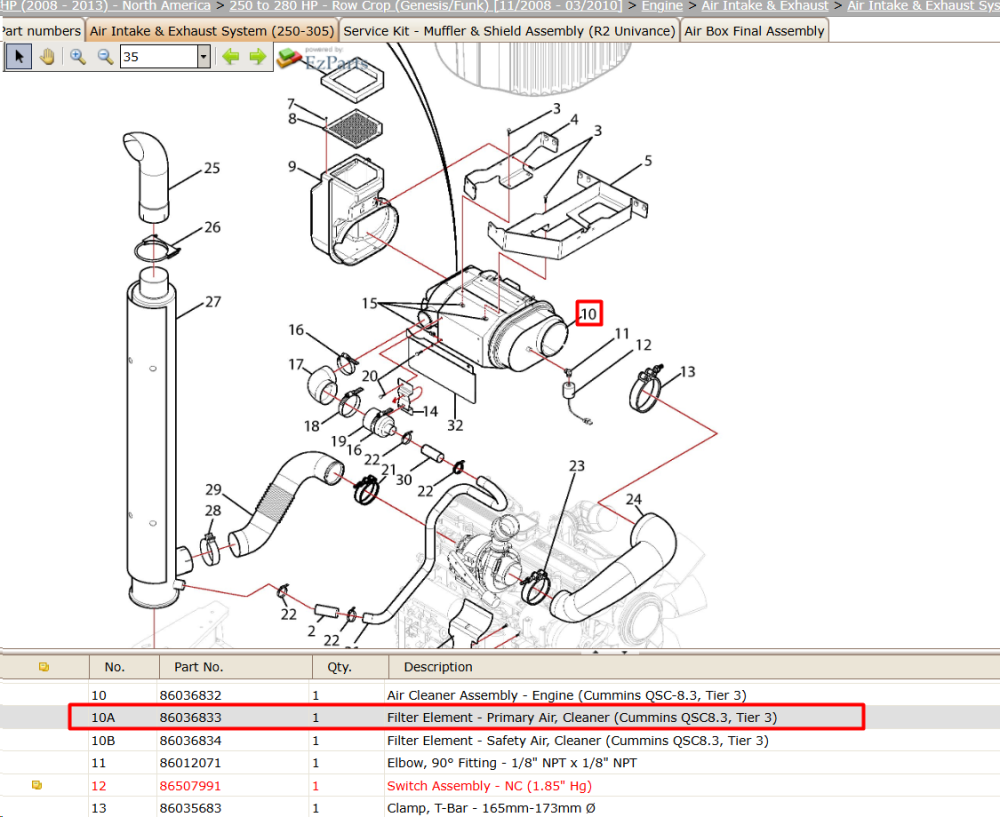
Task: Follow the first Air Intake & Exhaust breadcrumb
Action: (x=765, y=6)
